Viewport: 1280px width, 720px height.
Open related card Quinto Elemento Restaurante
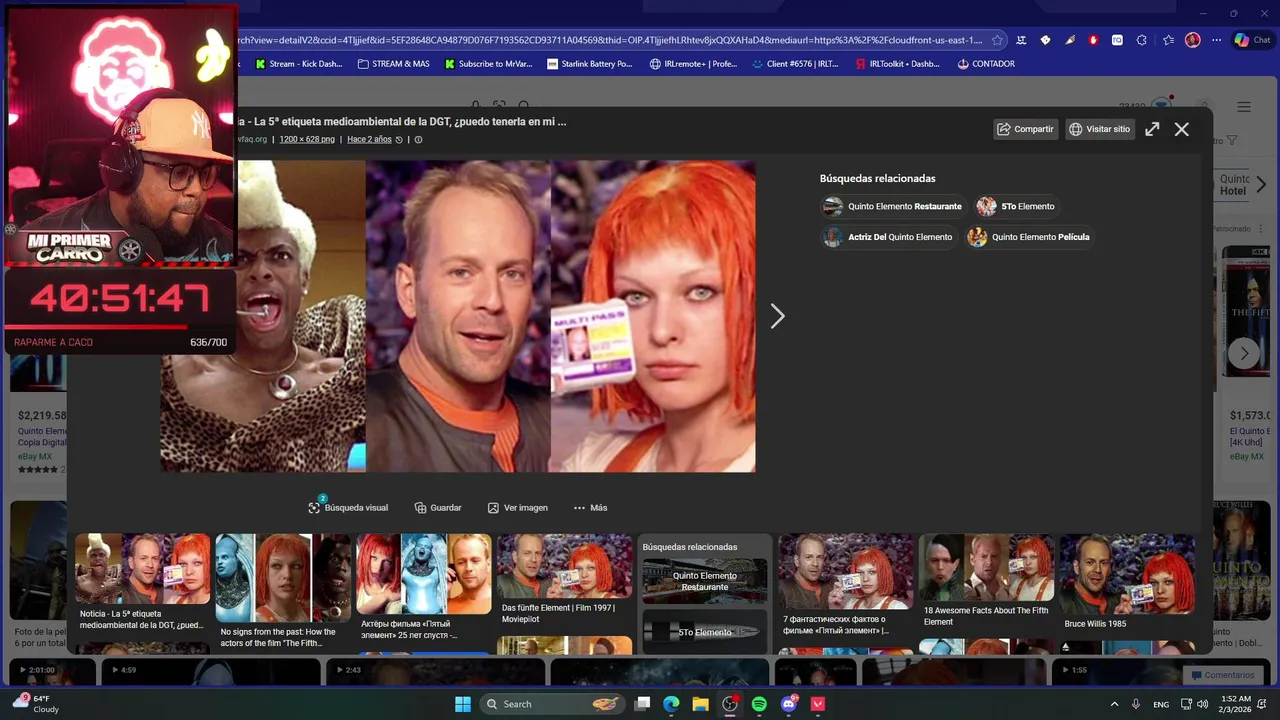click(705, 581)
